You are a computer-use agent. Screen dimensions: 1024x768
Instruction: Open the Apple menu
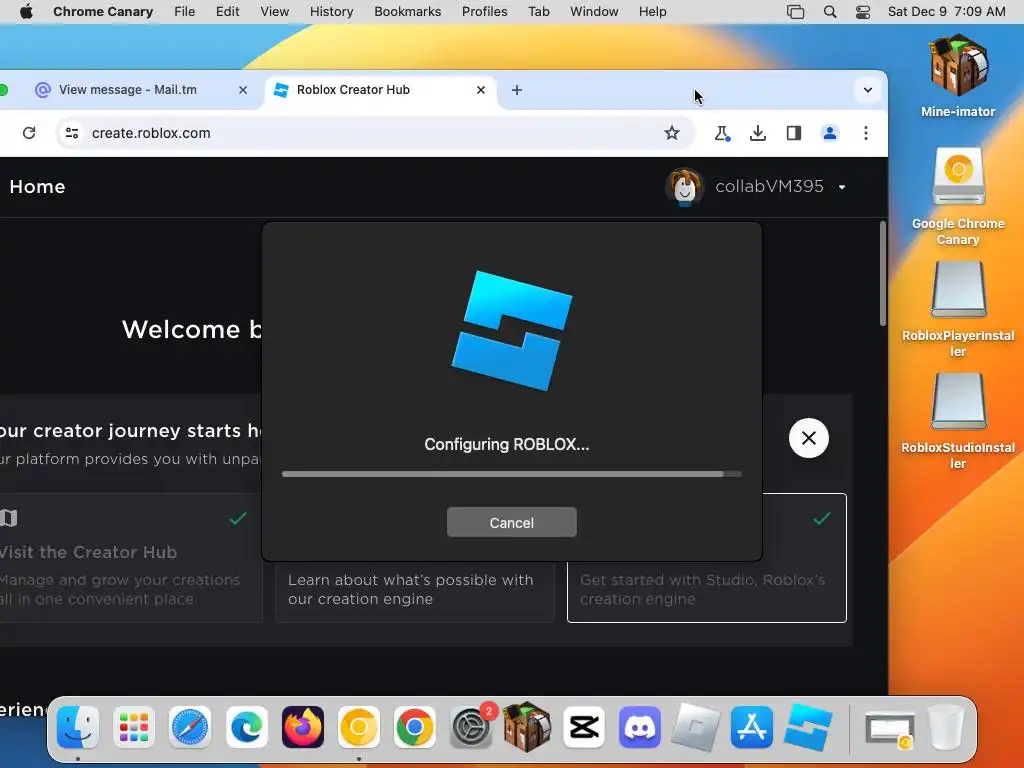[26, 12]
